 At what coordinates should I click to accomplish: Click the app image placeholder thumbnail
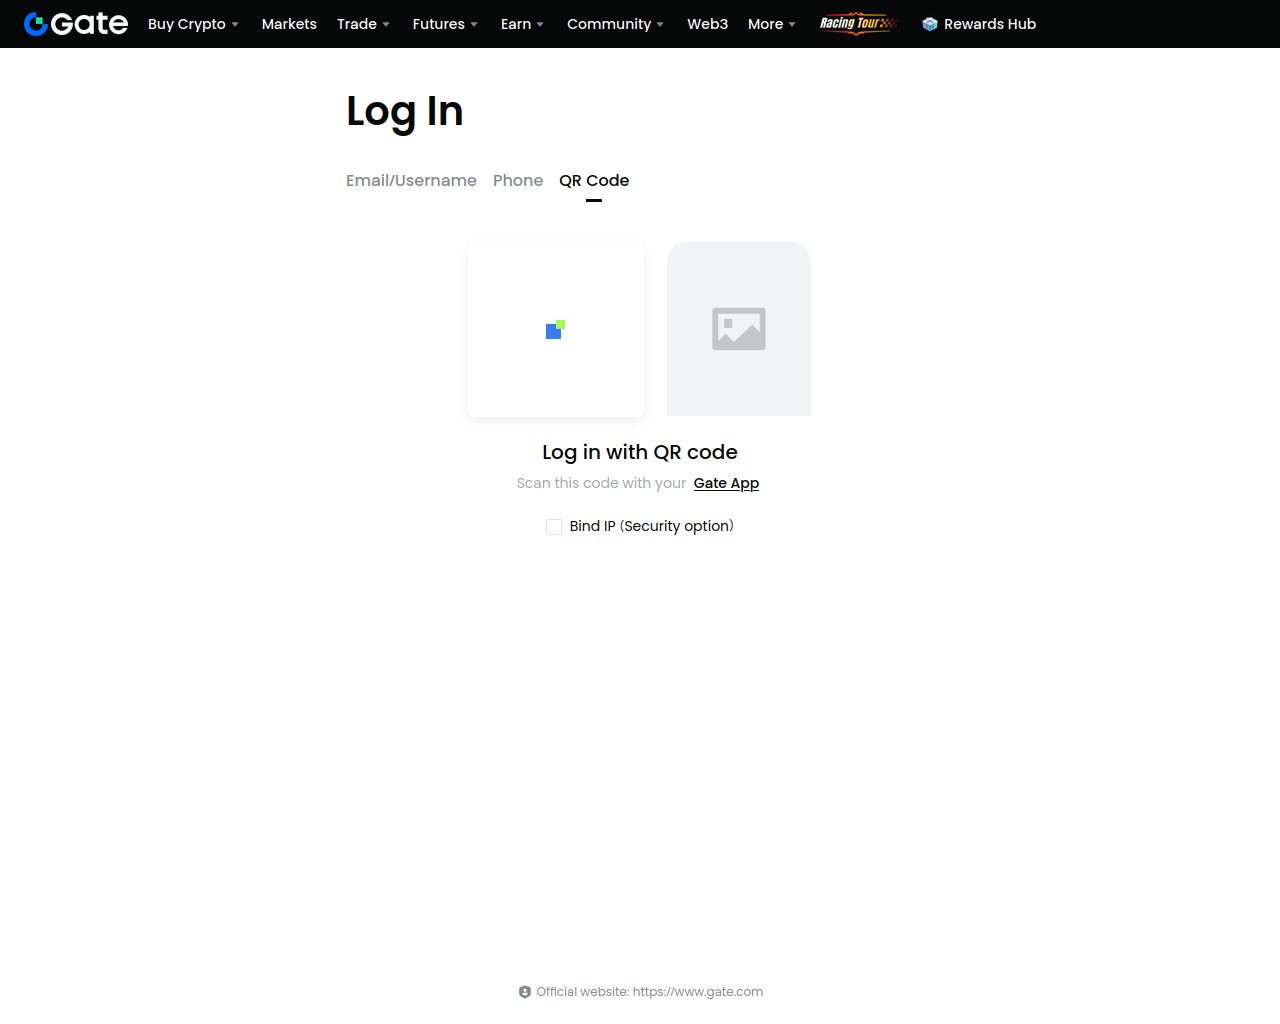point(739,329)
